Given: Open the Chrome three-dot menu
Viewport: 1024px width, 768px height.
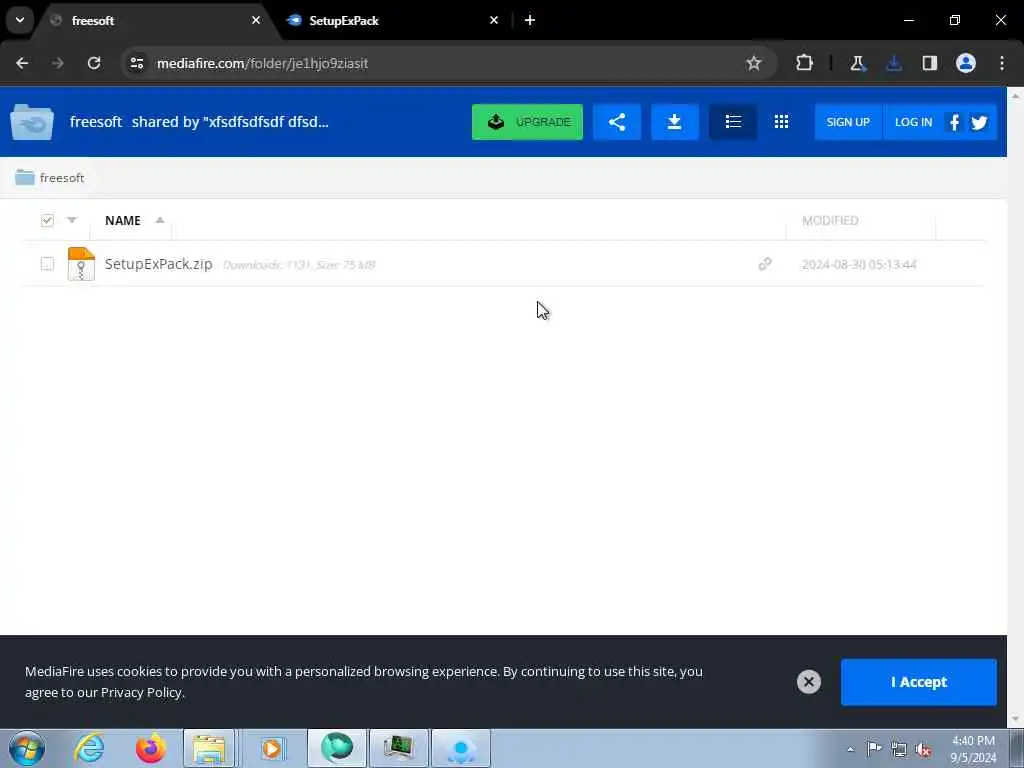Looking at the screenshot, I should tap(1002, 63).
